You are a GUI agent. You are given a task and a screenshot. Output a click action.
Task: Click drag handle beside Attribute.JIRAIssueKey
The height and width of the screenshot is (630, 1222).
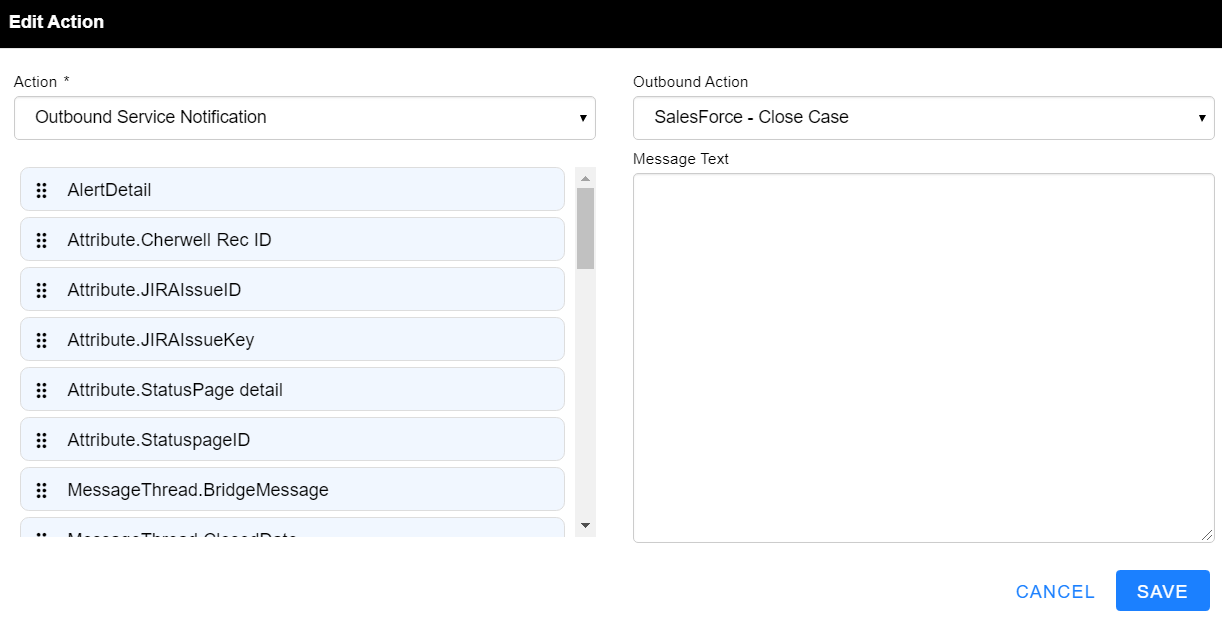tap(42, 340)
